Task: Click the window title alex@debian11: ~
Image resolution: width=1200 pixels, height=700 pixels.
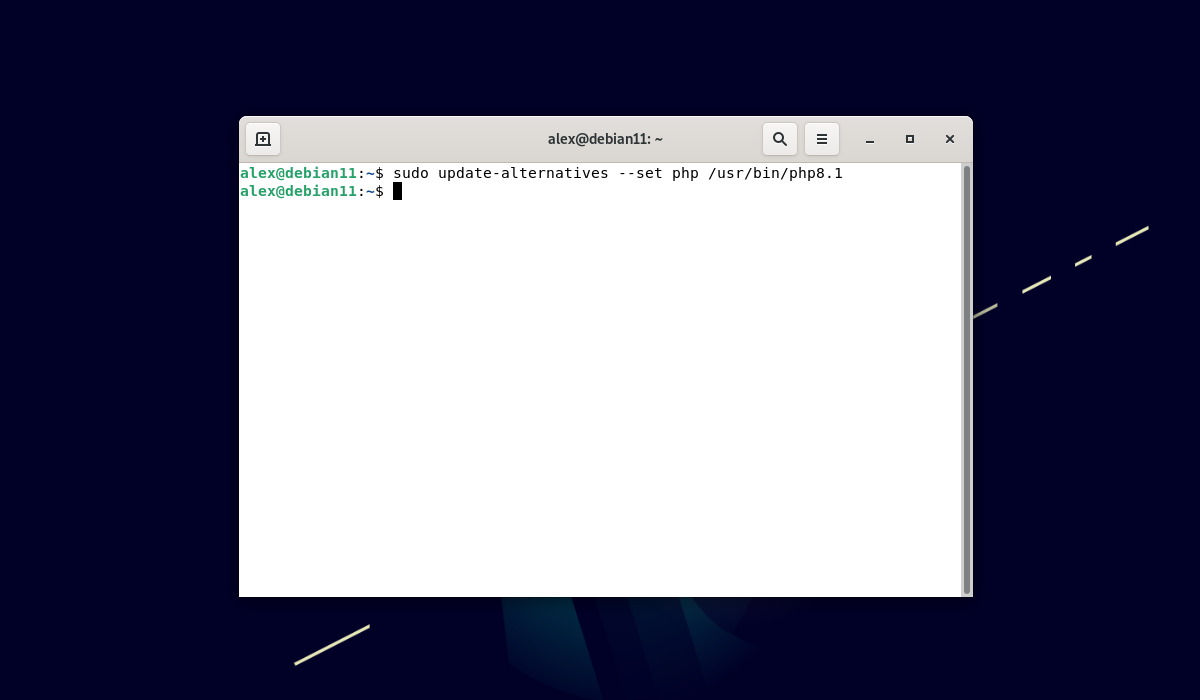Action: pyautogui.click(x=605, y=139)
